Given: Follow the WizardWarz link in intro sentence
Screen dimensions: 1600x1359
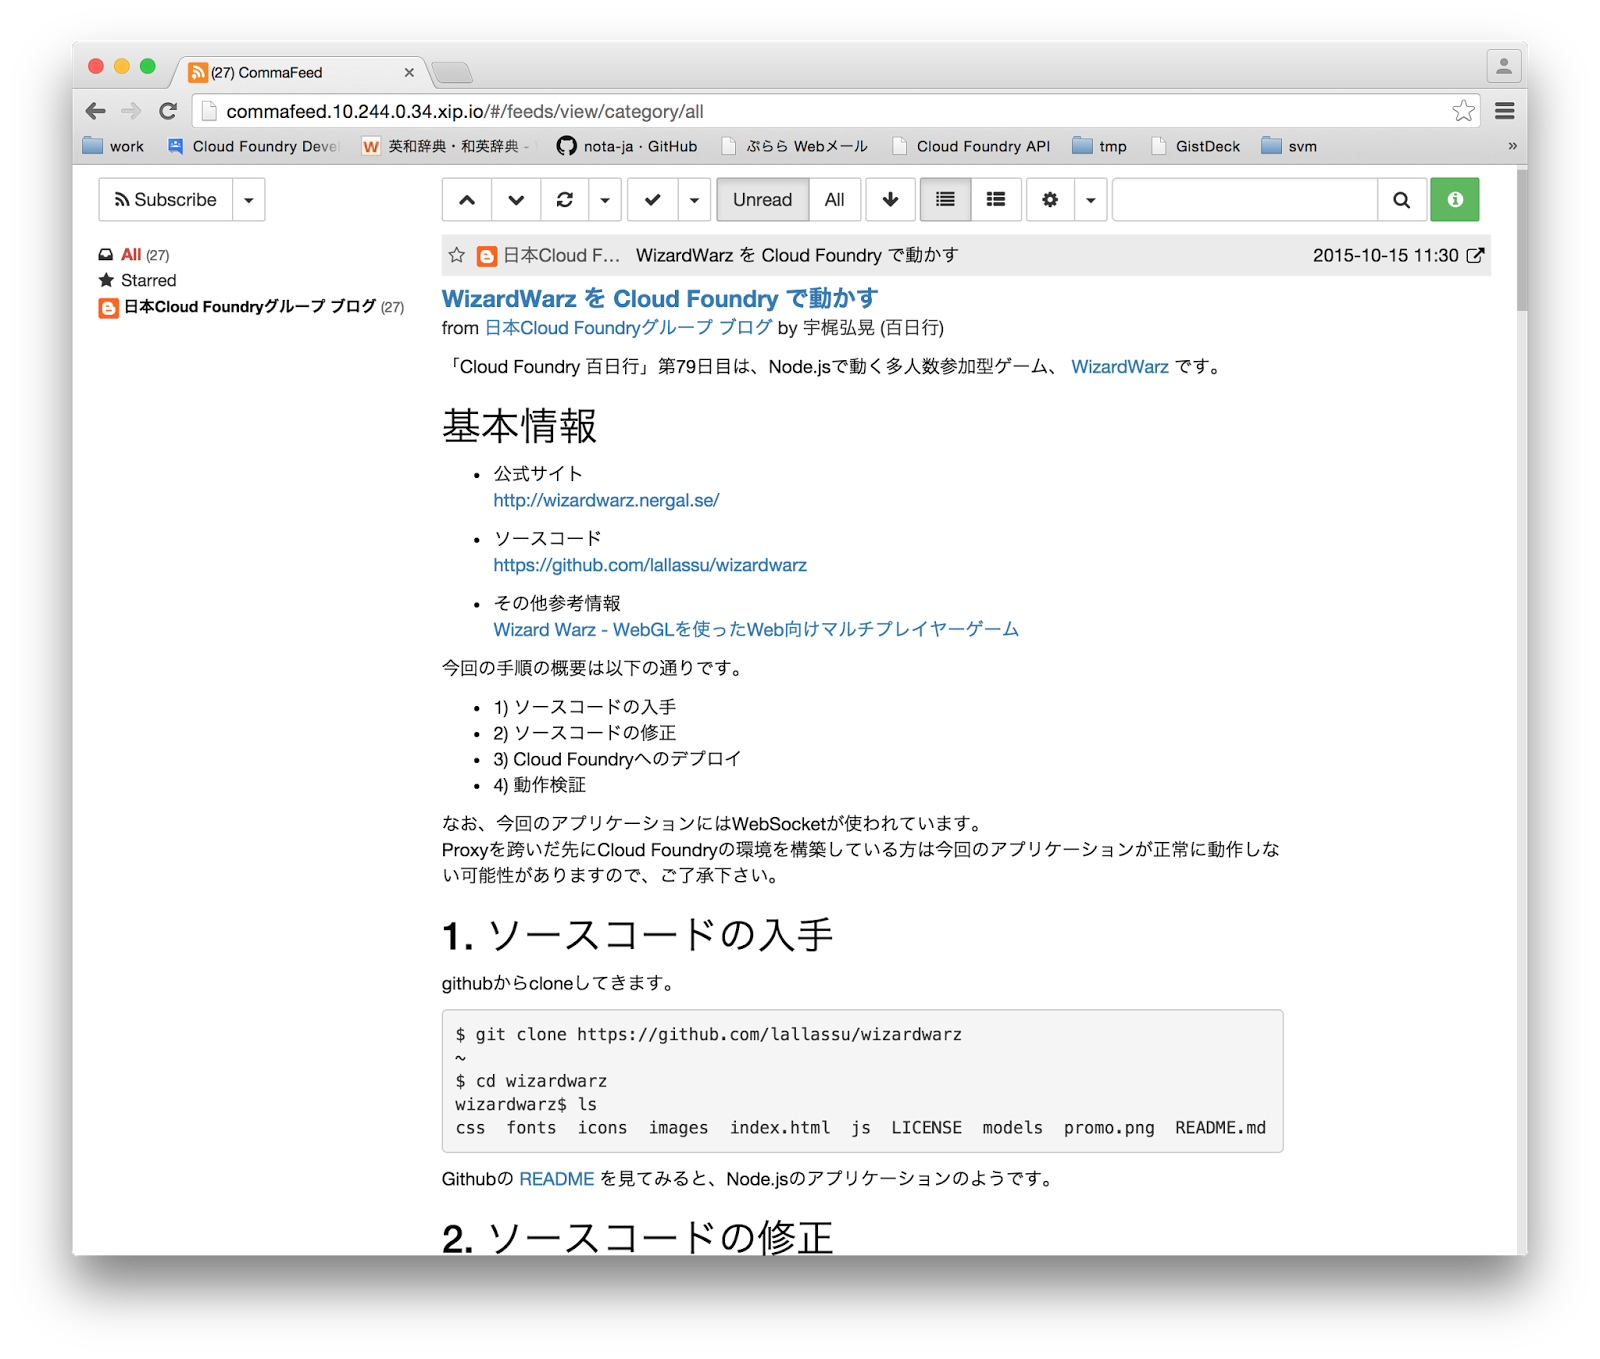Looking at the screenshot, I should tap(1120, 367).
